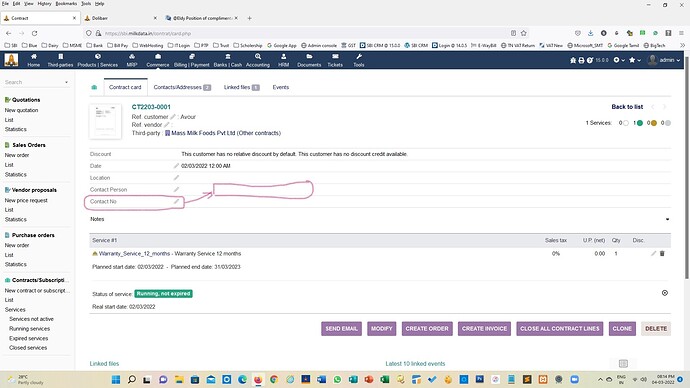
Task: Edit the service line with pencil icon
Action: point(653,253)
